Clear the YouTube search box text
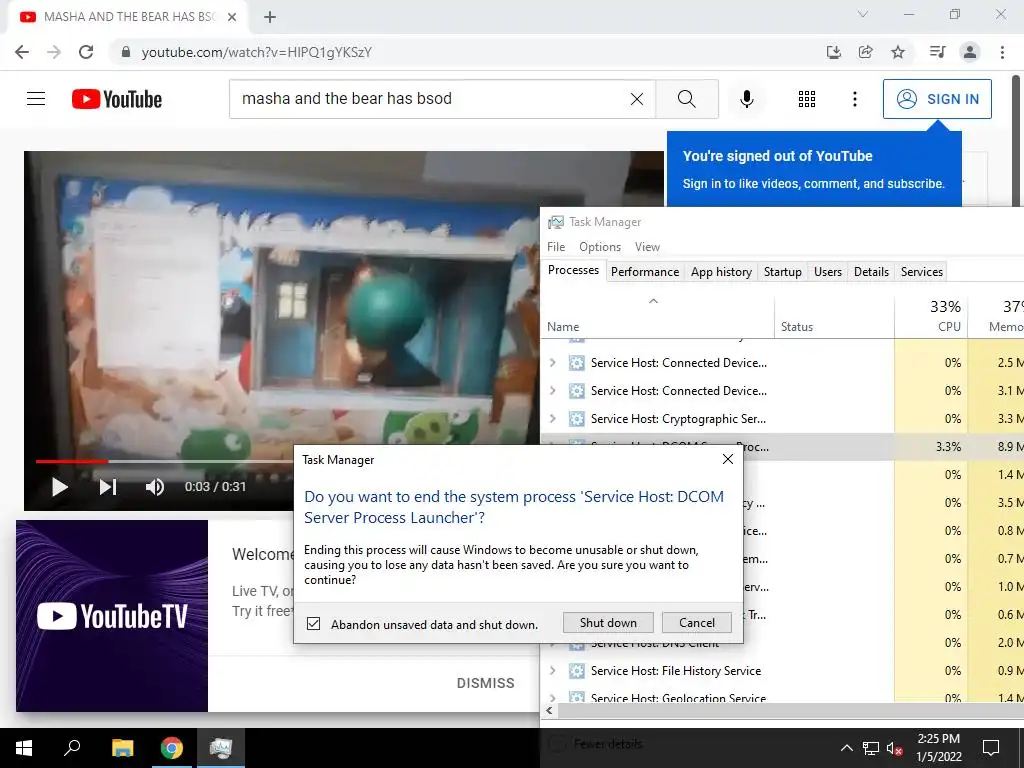Image resolution: width=1024 pixels, height=768 pixels. pyautogui.click(x=637, y=99)
